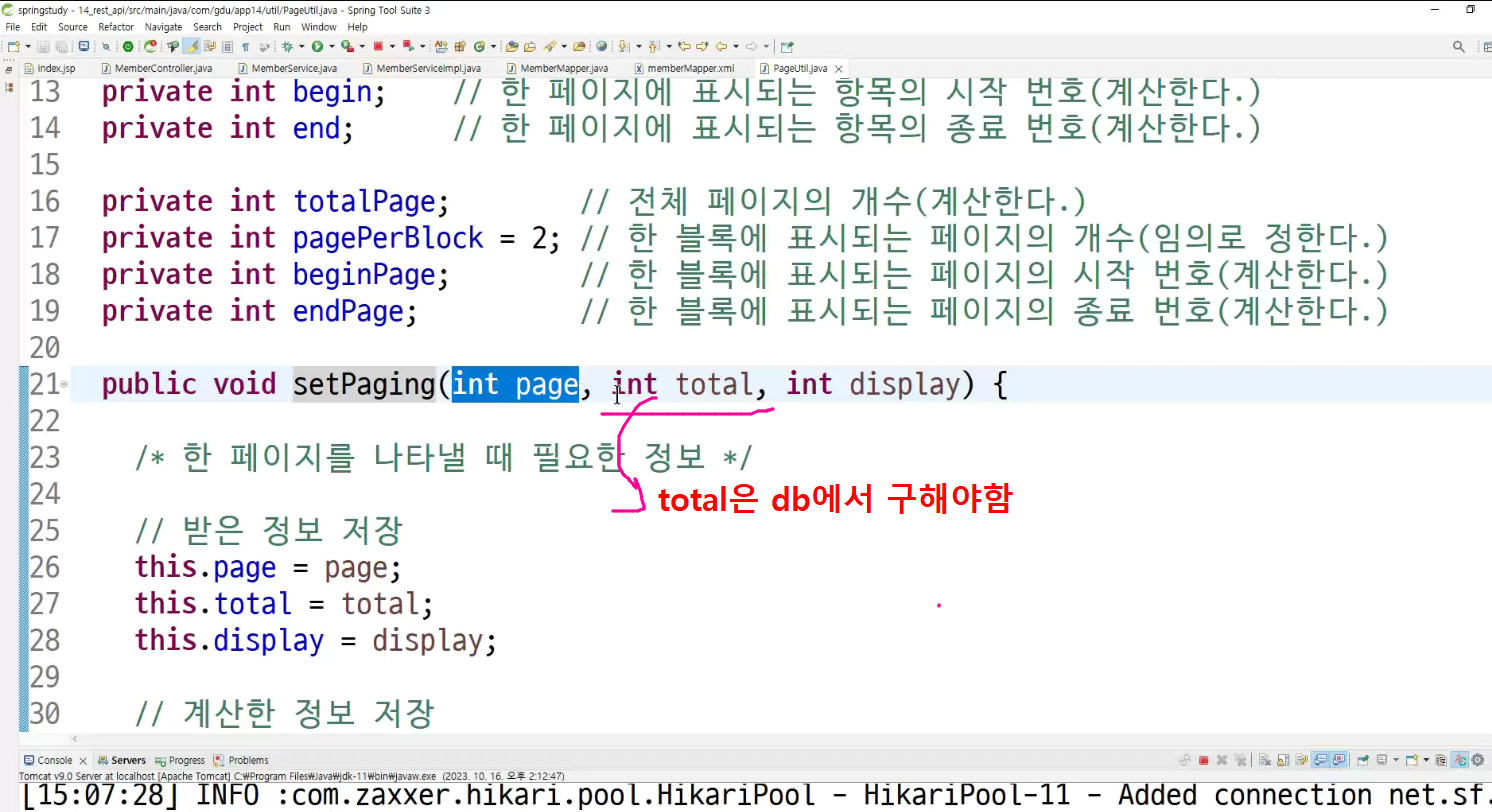
Task: Click the Next Annotation arrow icon
Action: click(623, 46)
